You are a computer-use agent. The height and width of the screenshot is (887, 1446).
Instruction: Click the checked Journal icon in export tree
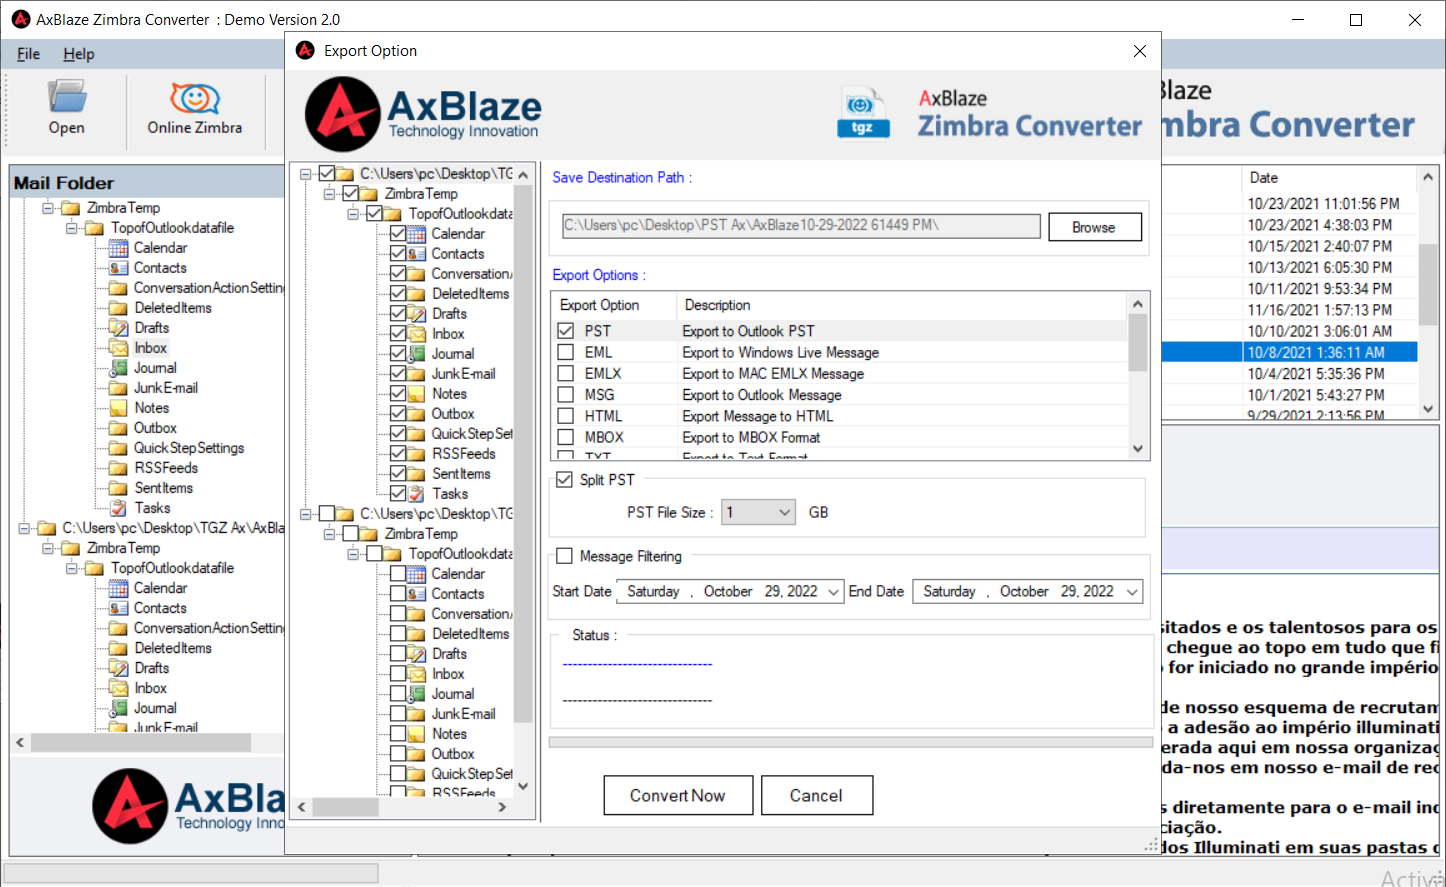pyautogui.click(x=416, y=354)
